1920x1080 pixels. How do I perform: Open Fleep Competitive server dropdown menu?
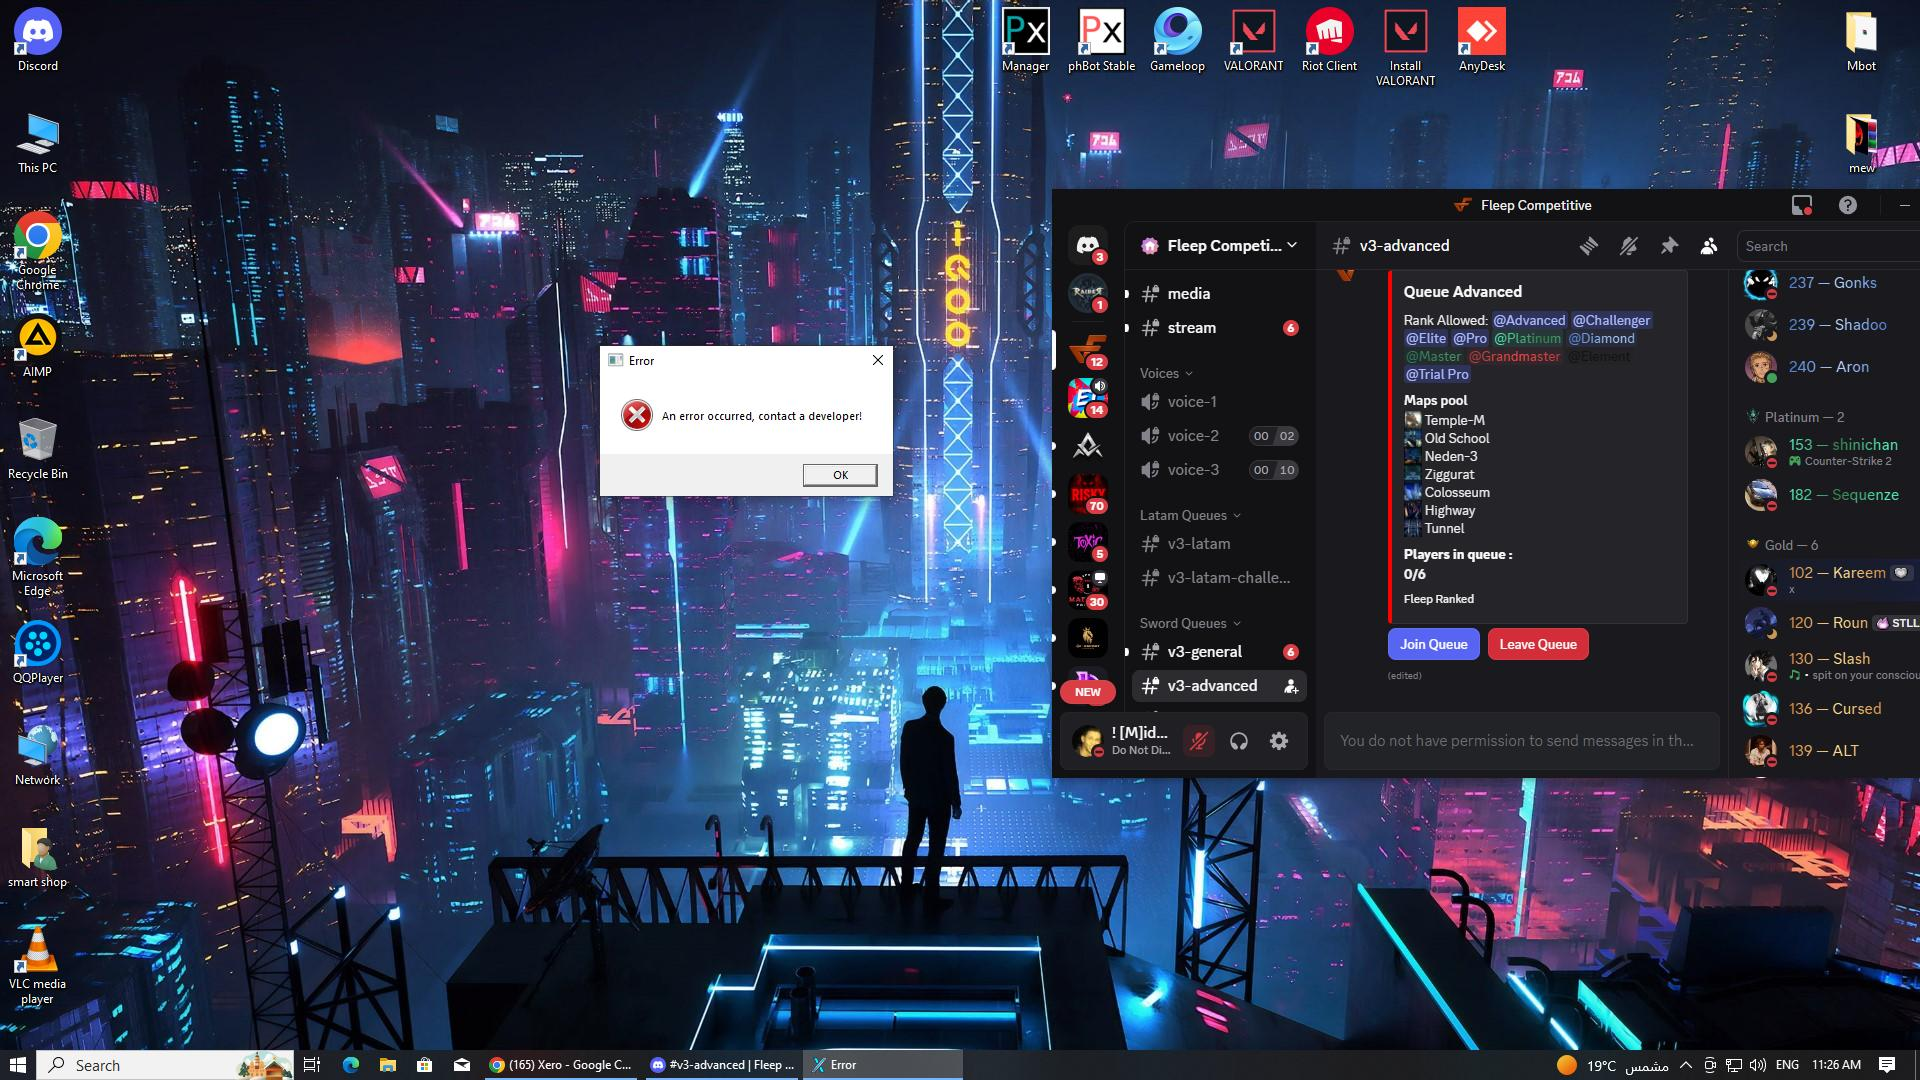point(1222,246)
